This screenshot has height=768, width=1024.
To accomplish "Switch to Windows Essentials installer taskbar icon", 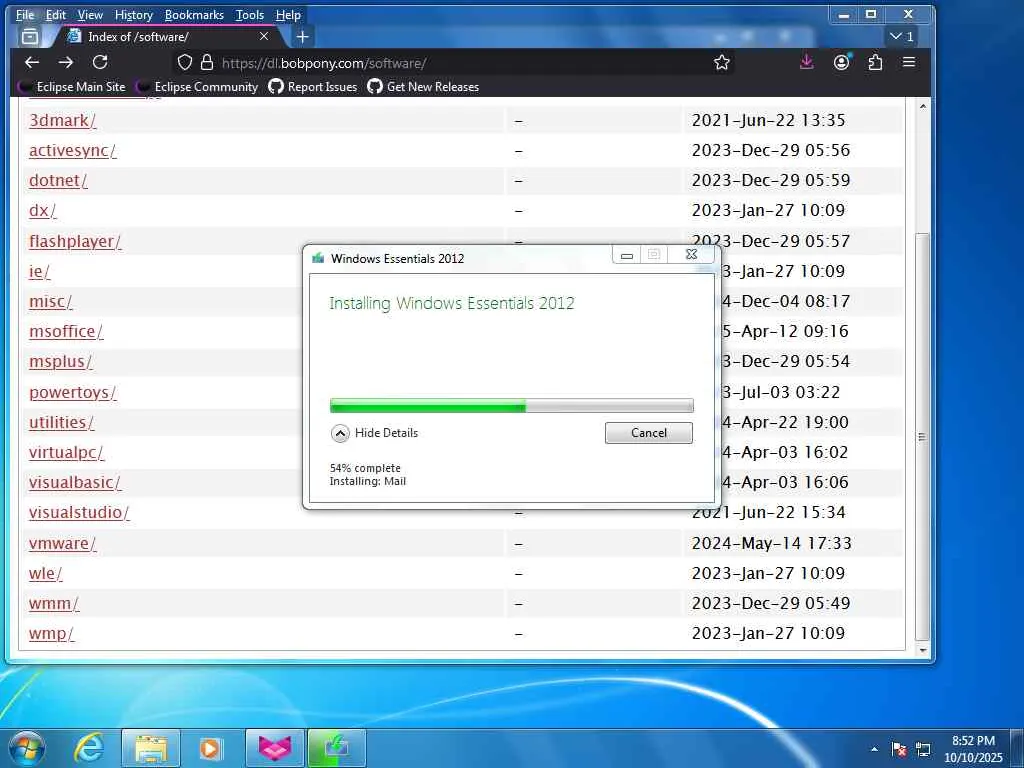I will pos(336,748).
